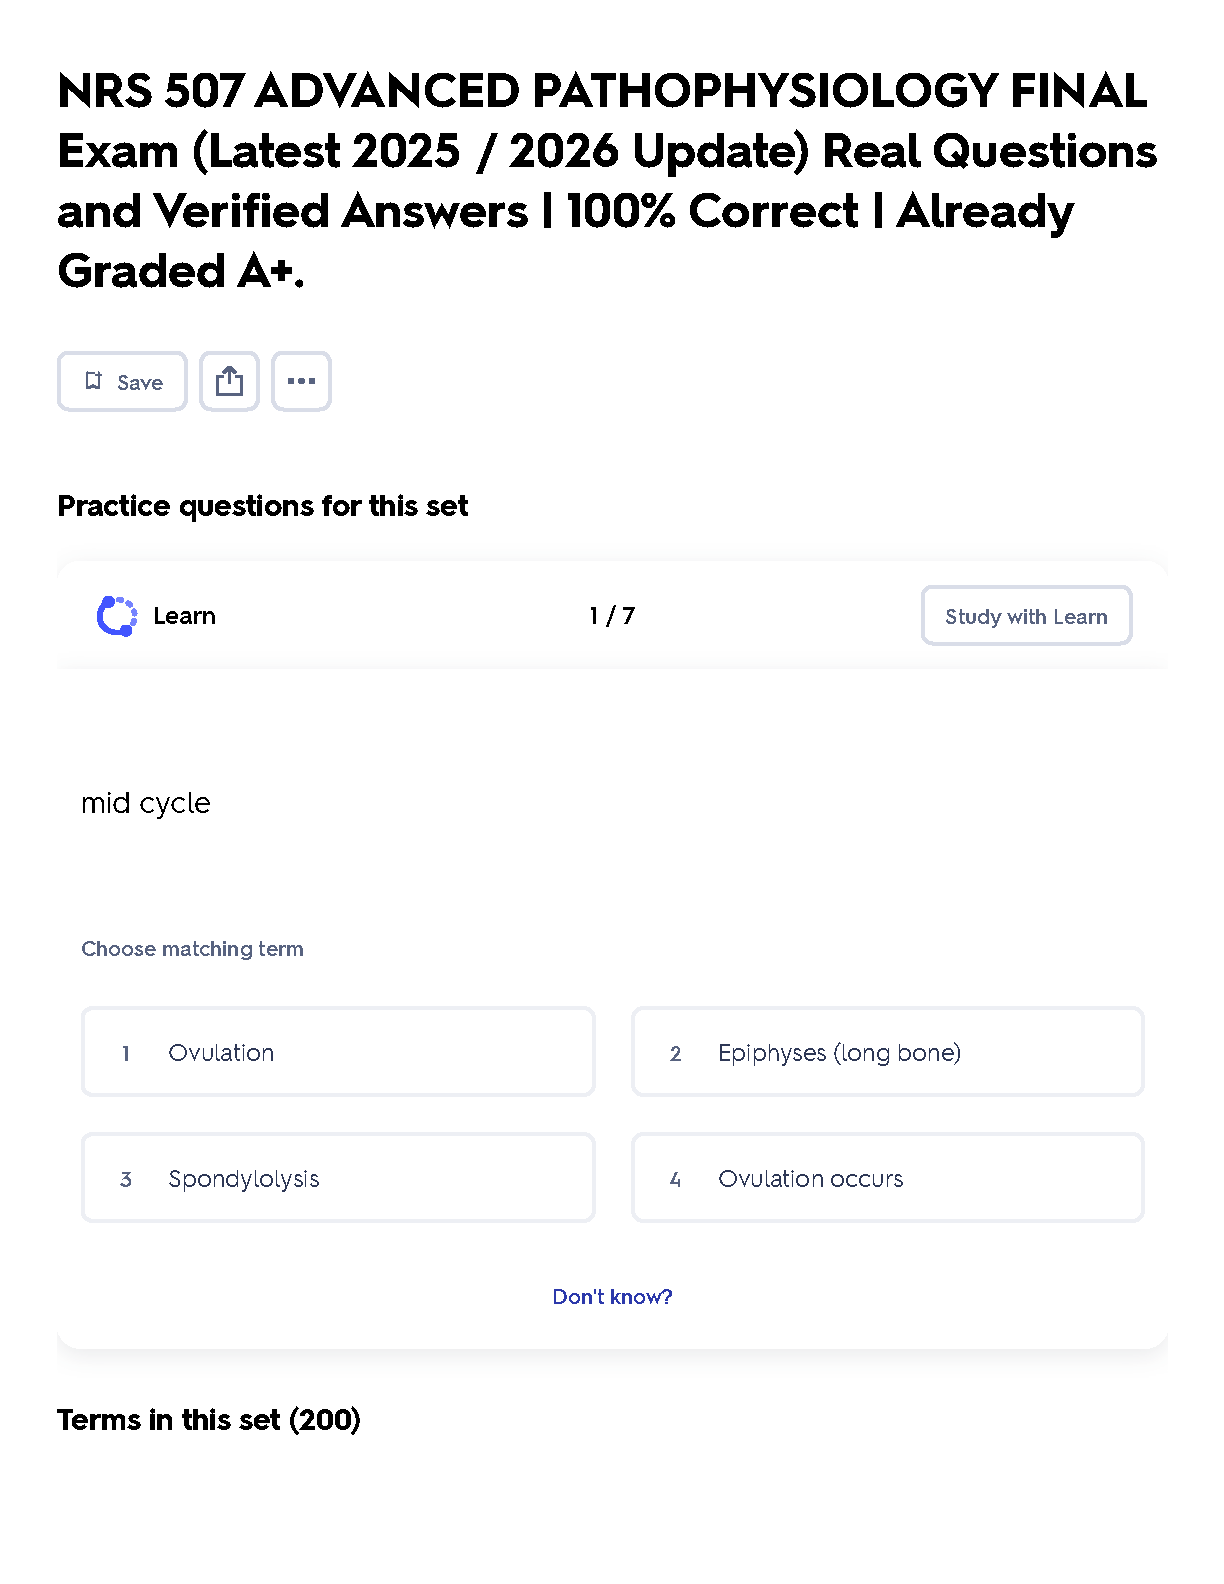Select the "Ovulation occurs" option
Viewport: 1224px width, 1584px height.
[x=887, y=1178]
